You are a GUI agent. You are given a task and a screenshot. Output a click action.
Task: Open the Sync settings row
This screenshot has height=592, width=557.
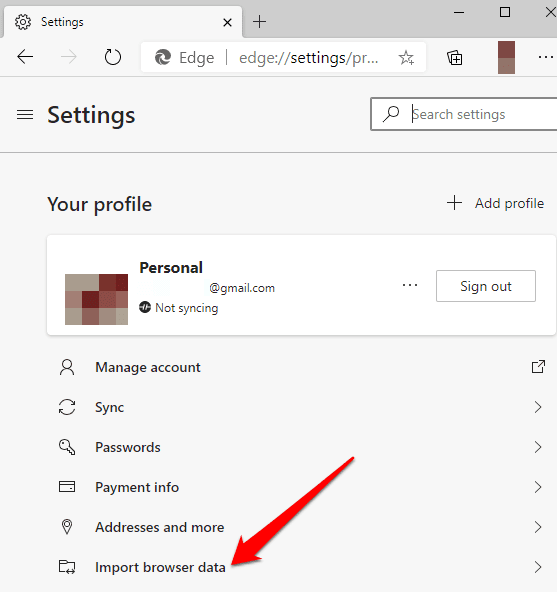[x=301, y=407]
